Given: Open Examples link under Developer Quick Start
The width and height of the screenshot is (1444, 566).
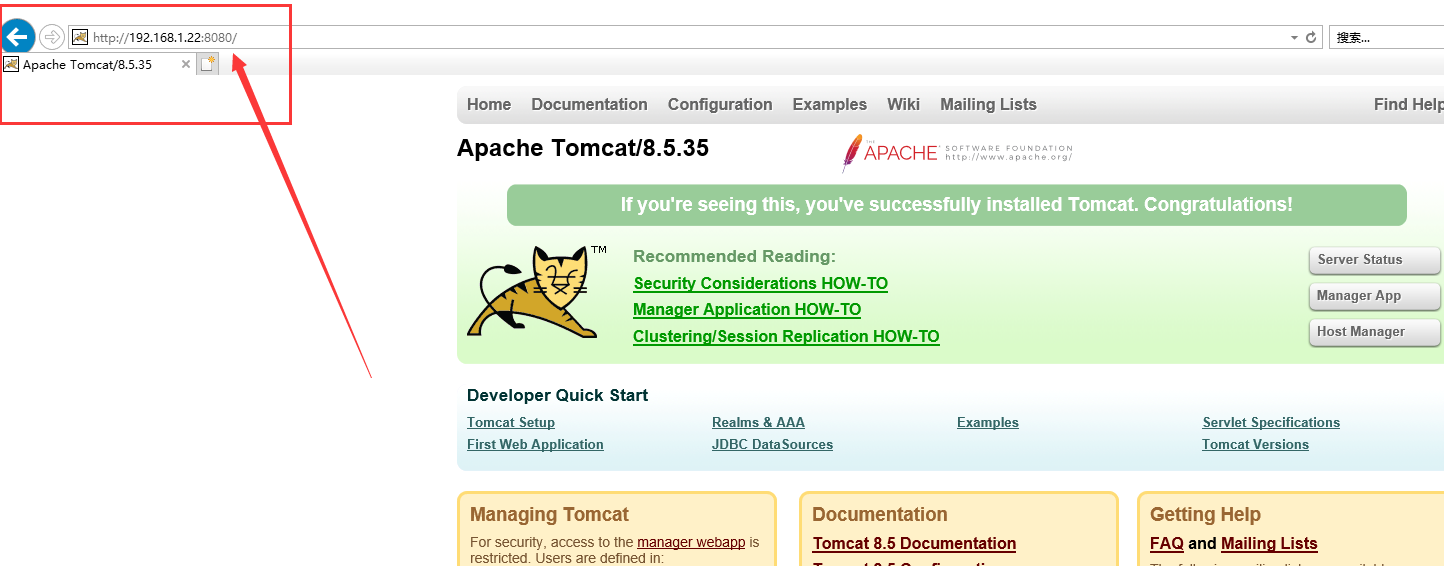Looking at the screenshot, I should point(987,422).
